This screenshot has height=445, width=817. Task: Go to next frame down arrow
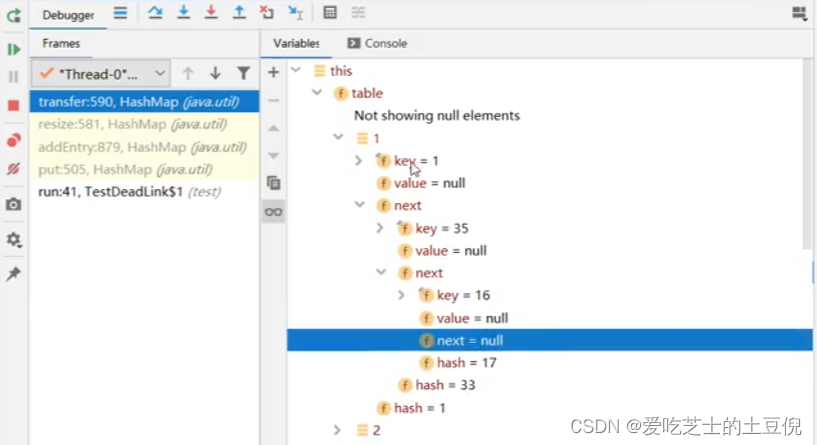point(215,73)
